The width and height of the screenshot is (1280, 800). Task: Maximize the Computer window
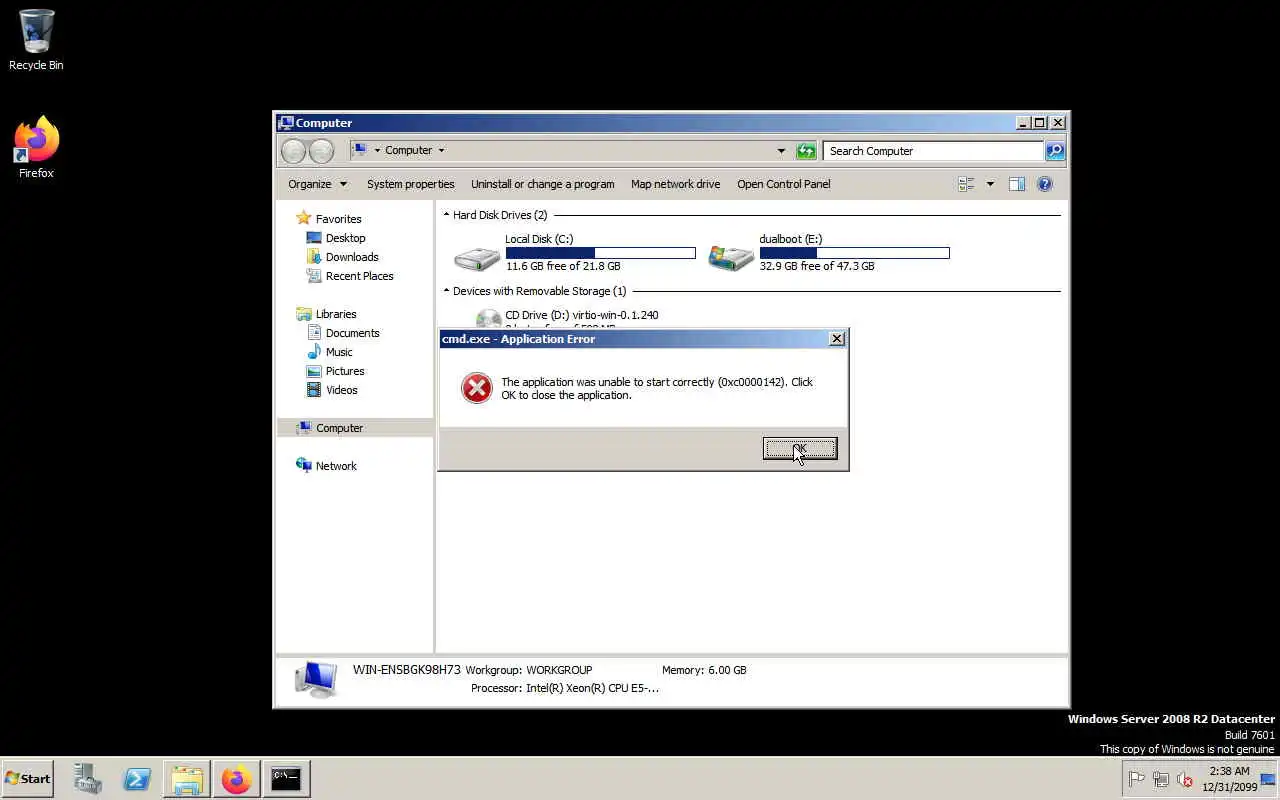pyautogui.click(x=1040, y=123)
